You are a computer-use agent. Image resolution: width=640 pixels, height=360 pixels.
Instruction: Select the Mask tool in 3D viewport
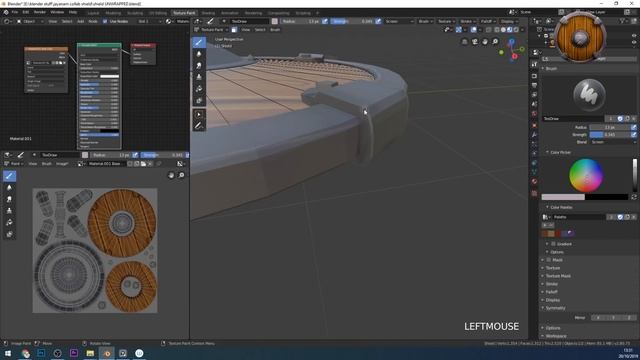click(199, 100)
